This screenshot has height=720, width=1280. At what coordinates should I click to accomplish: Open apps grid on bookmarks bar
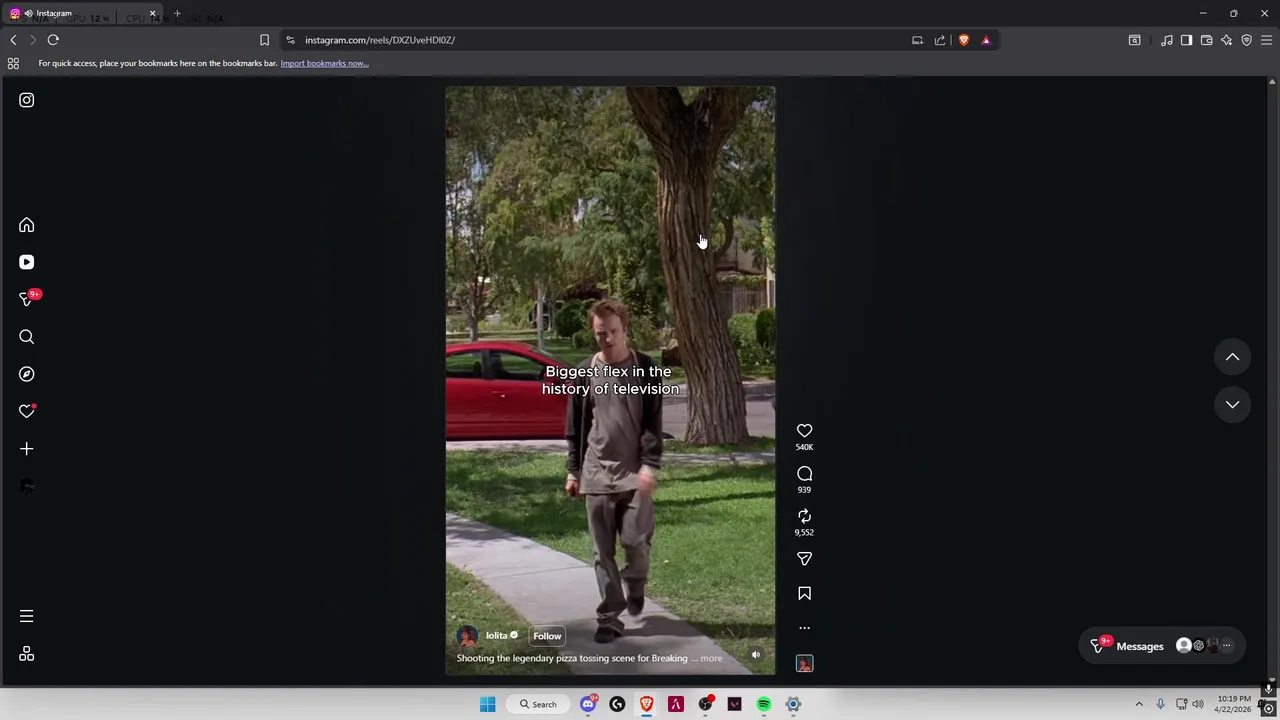tap(13, 63)
